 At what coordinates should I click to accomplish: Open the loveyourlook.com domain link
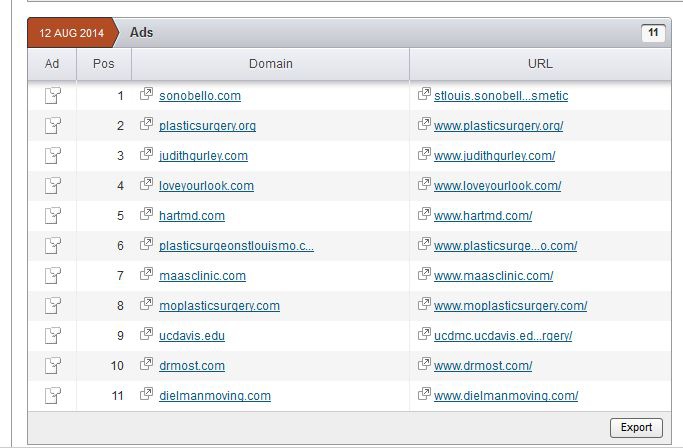pyautogui.click(x=206, y=186)
